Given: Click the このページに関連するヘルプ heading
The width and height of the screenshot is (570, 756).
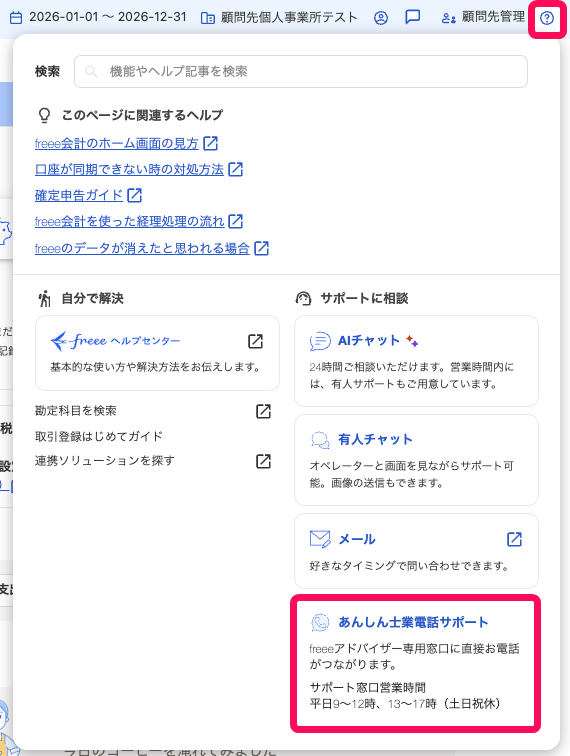Looking at the screenshot, I should click(x=142, y=115).
